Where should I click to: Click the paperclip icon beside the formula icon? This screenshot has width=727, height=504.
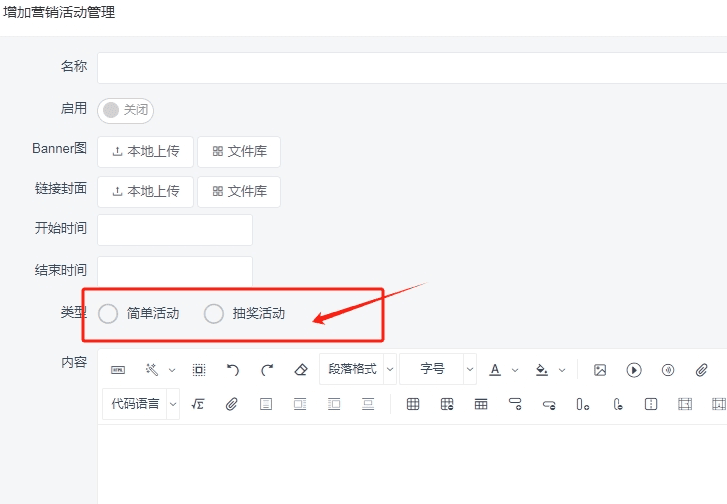231,404
